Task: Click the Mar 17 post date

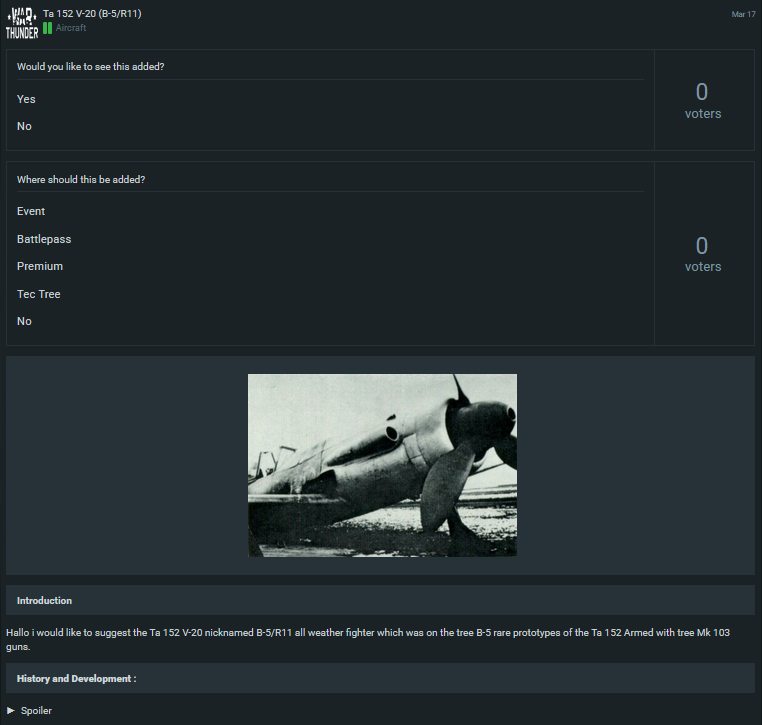Action: click(743, 14)
